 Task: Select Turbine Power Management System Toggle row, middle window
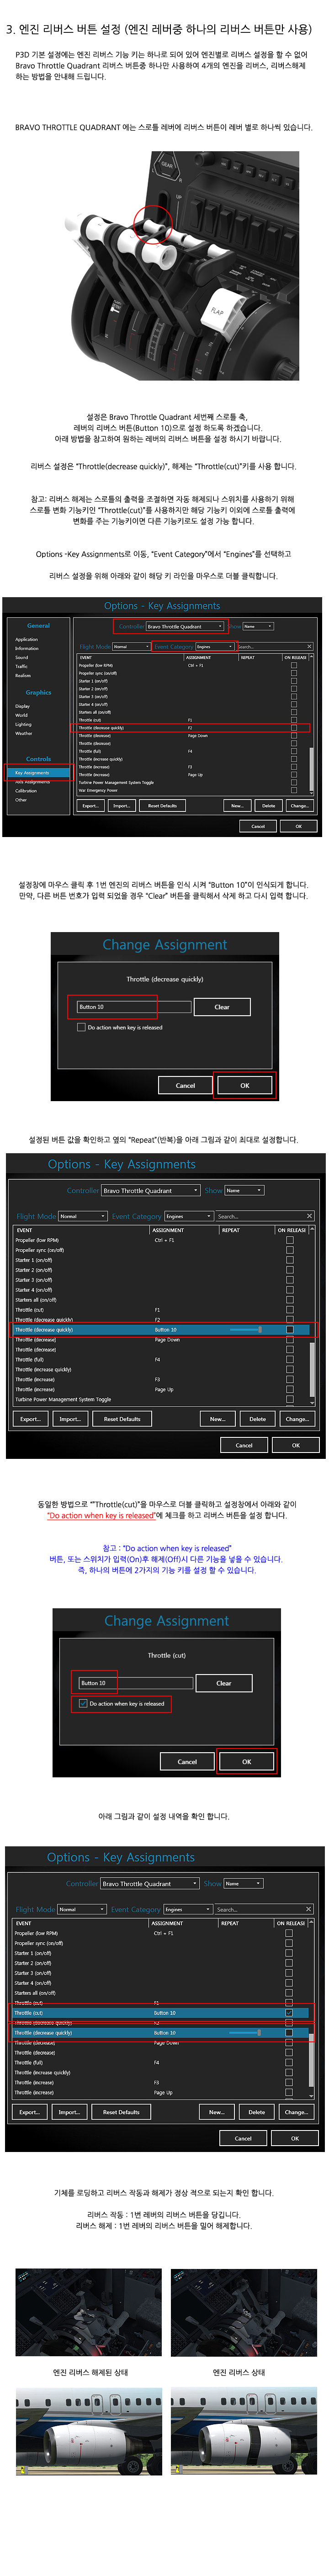tap(160, 1399)
